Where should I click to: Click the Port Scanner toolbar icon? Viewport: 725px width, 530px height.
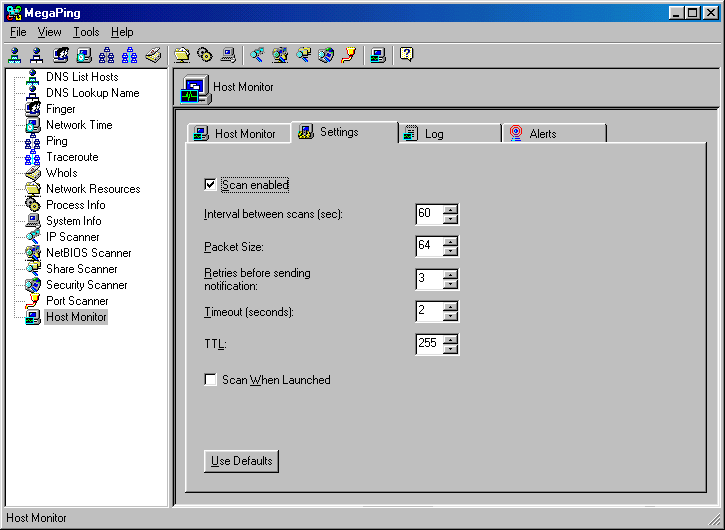[349, 55]
